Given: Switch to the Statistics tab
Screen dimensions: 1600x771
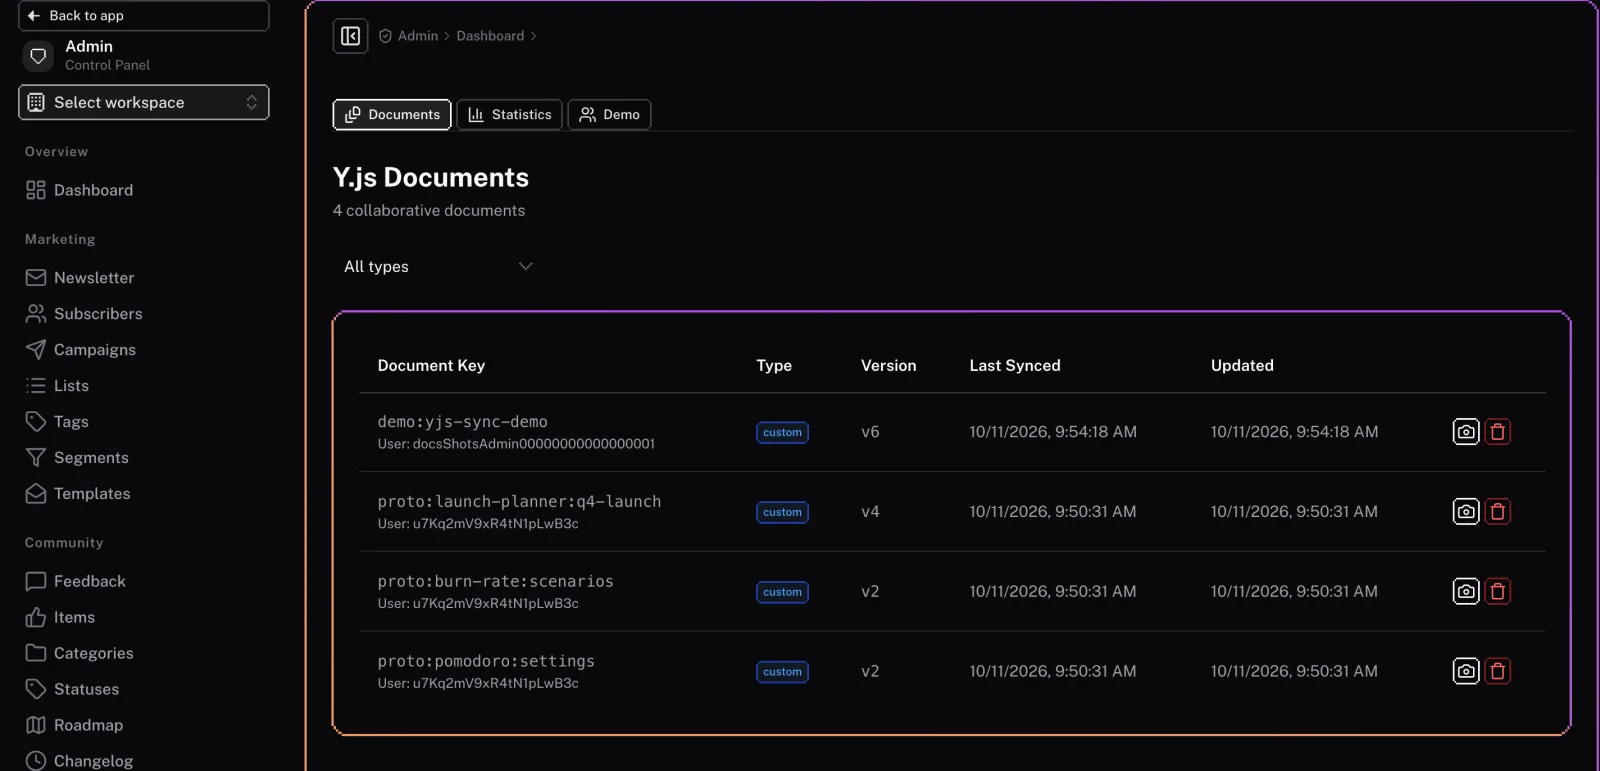Looking at the screenshot, I should 510,114.
